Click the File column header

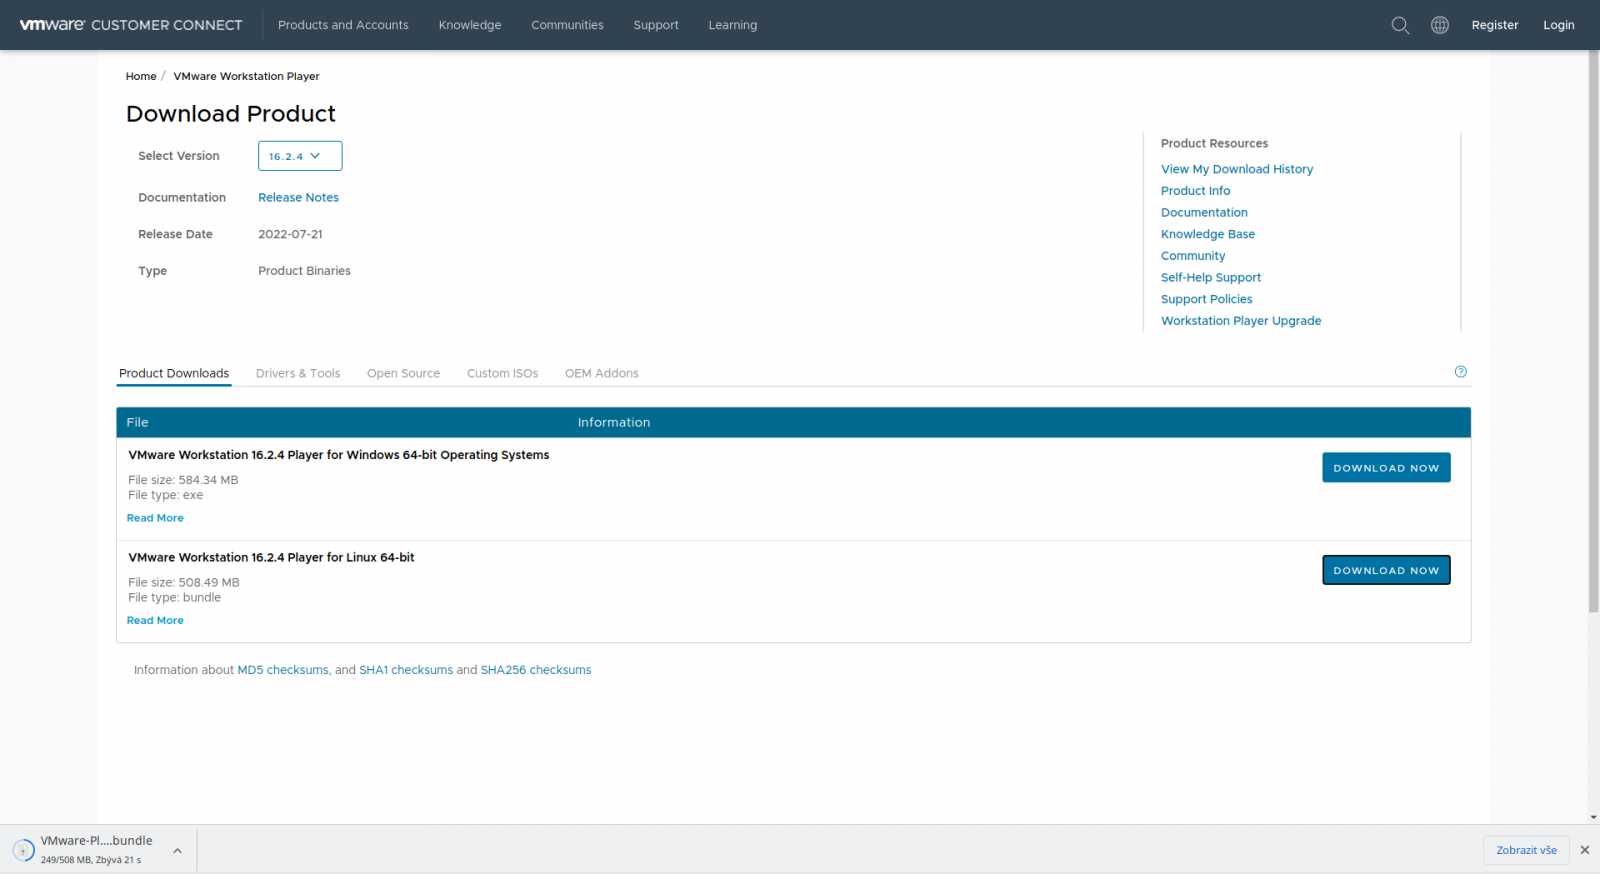pos(138,423)
